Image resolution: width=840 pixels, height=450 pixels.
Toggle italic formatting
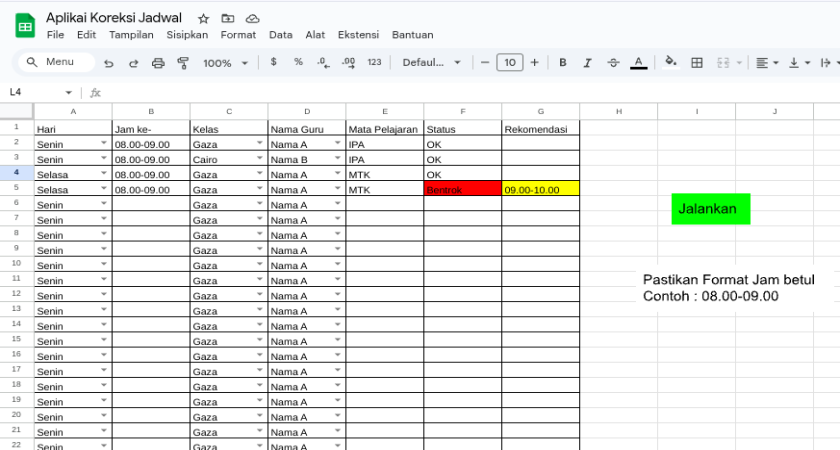[x=587, y=63]
